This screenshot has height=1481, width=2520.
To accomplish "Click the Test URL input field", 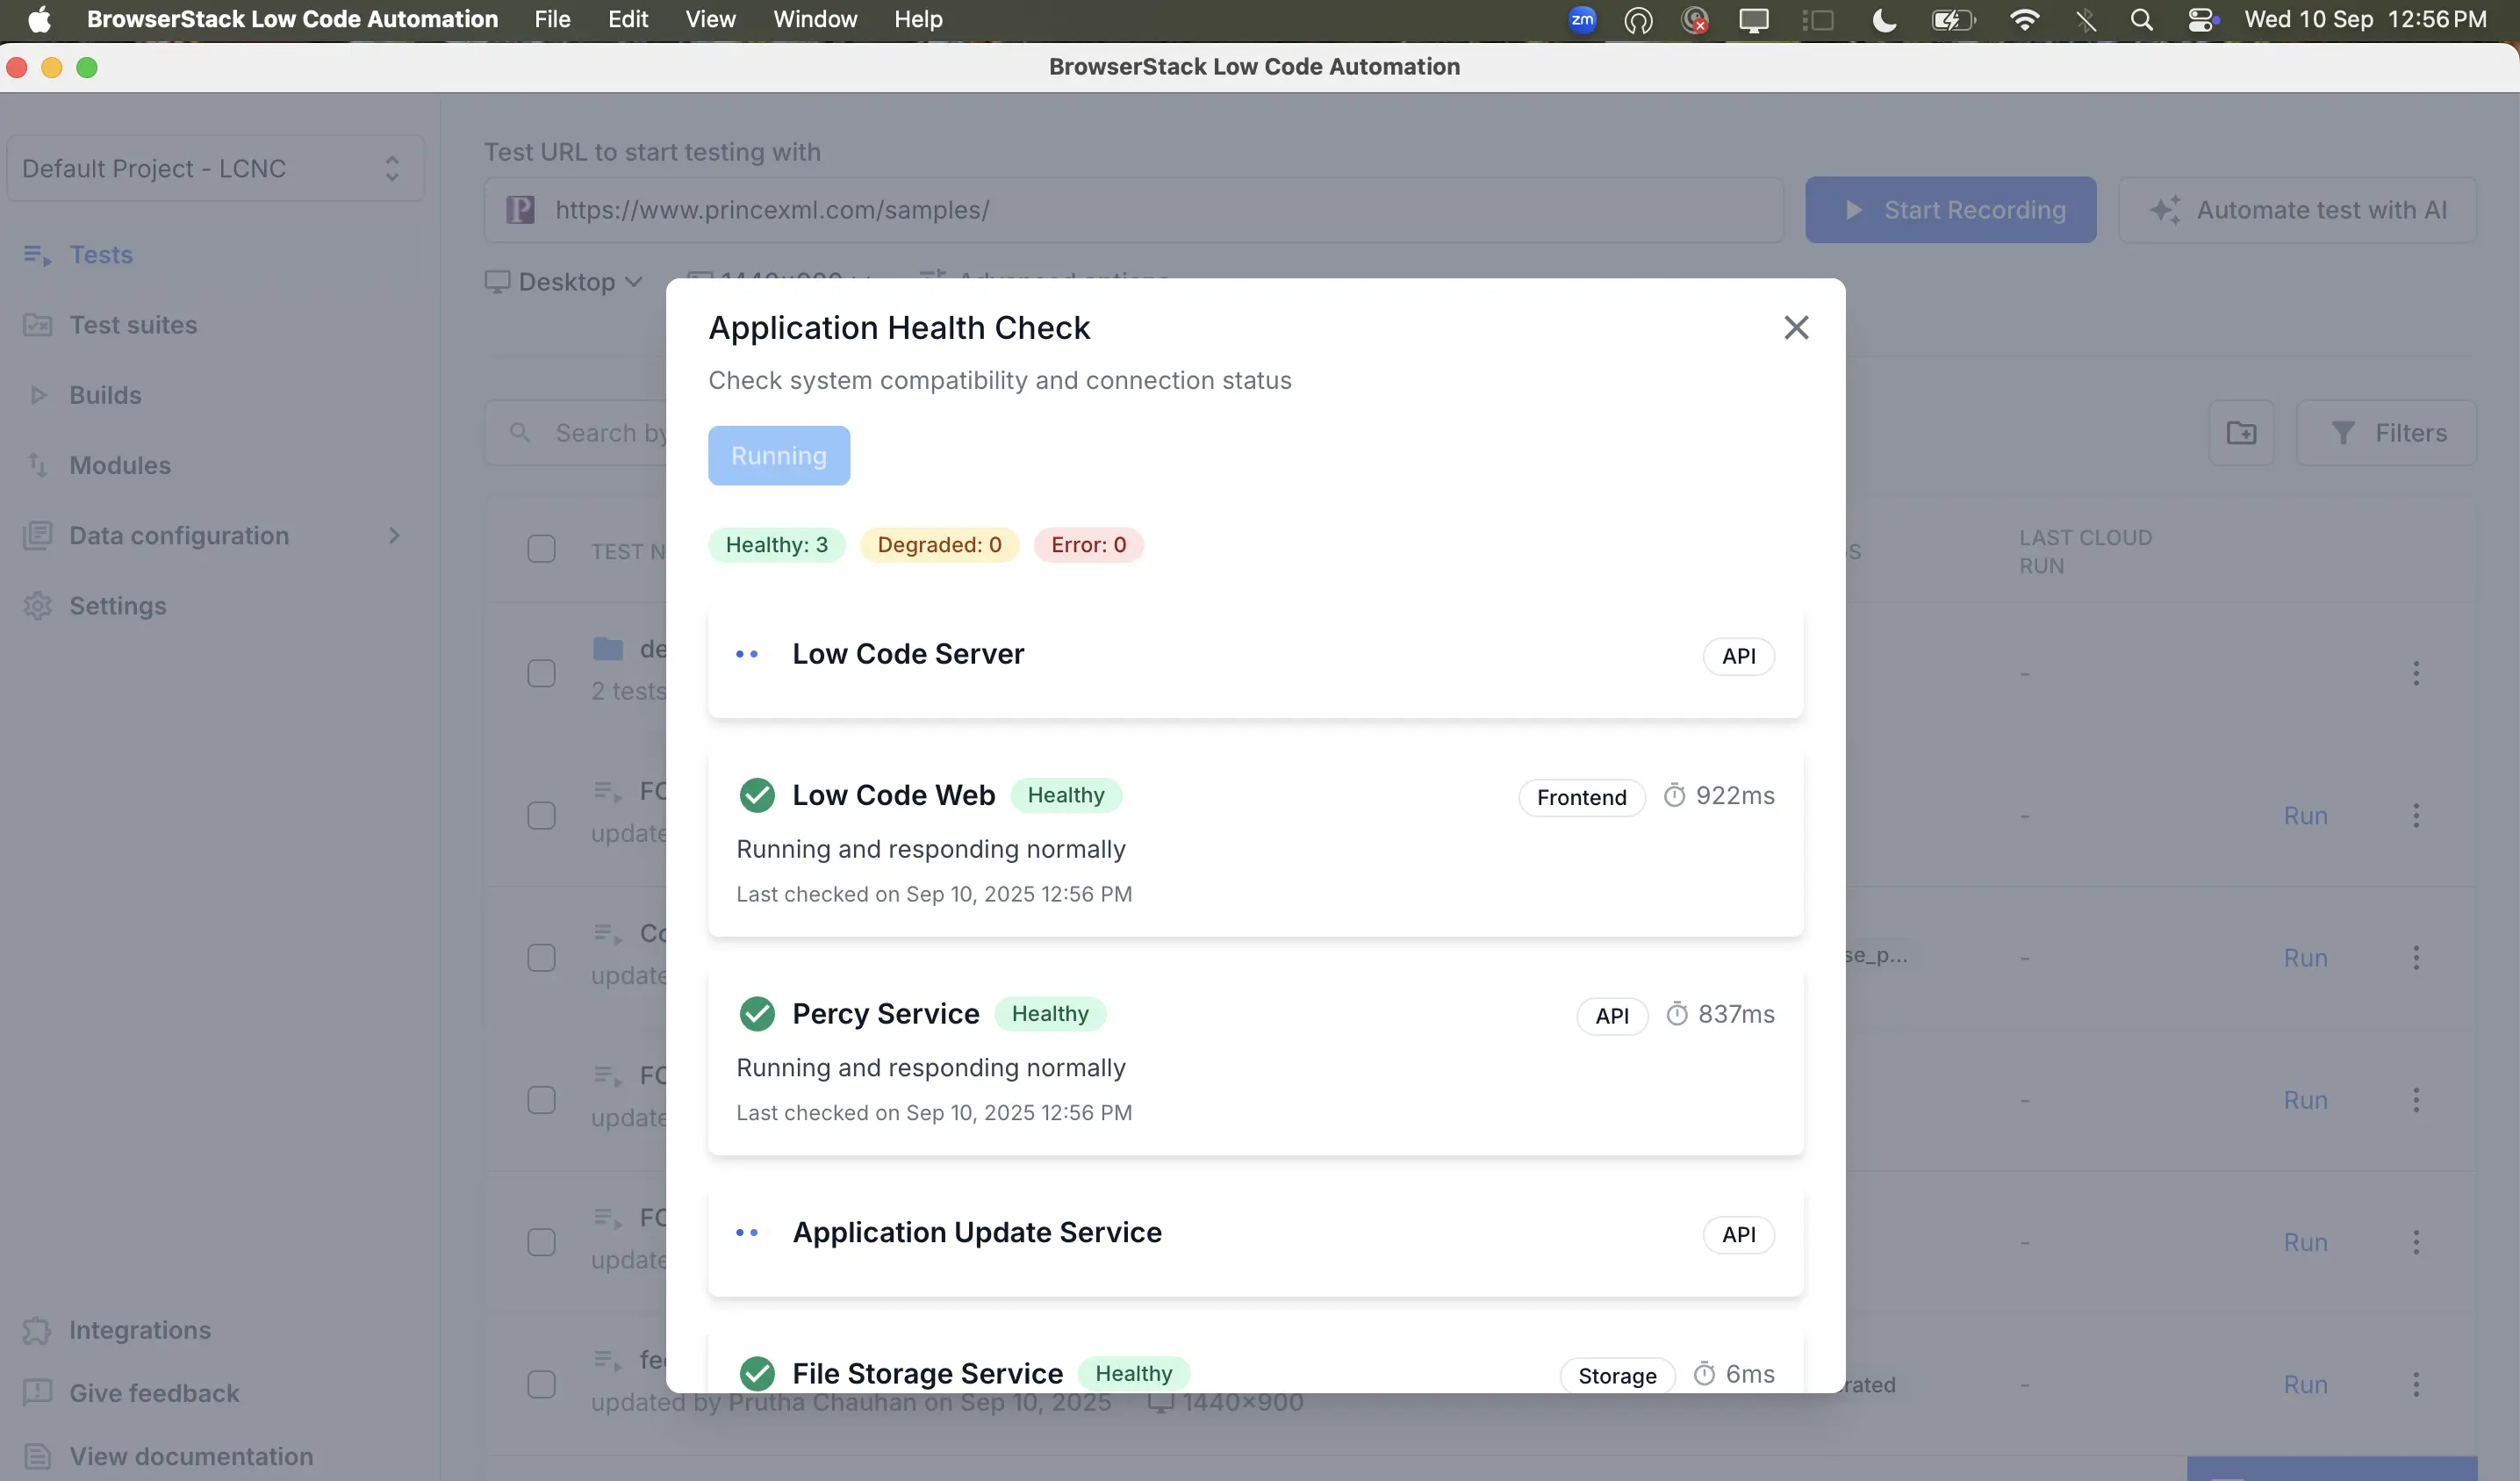I will click(1133, 210).
